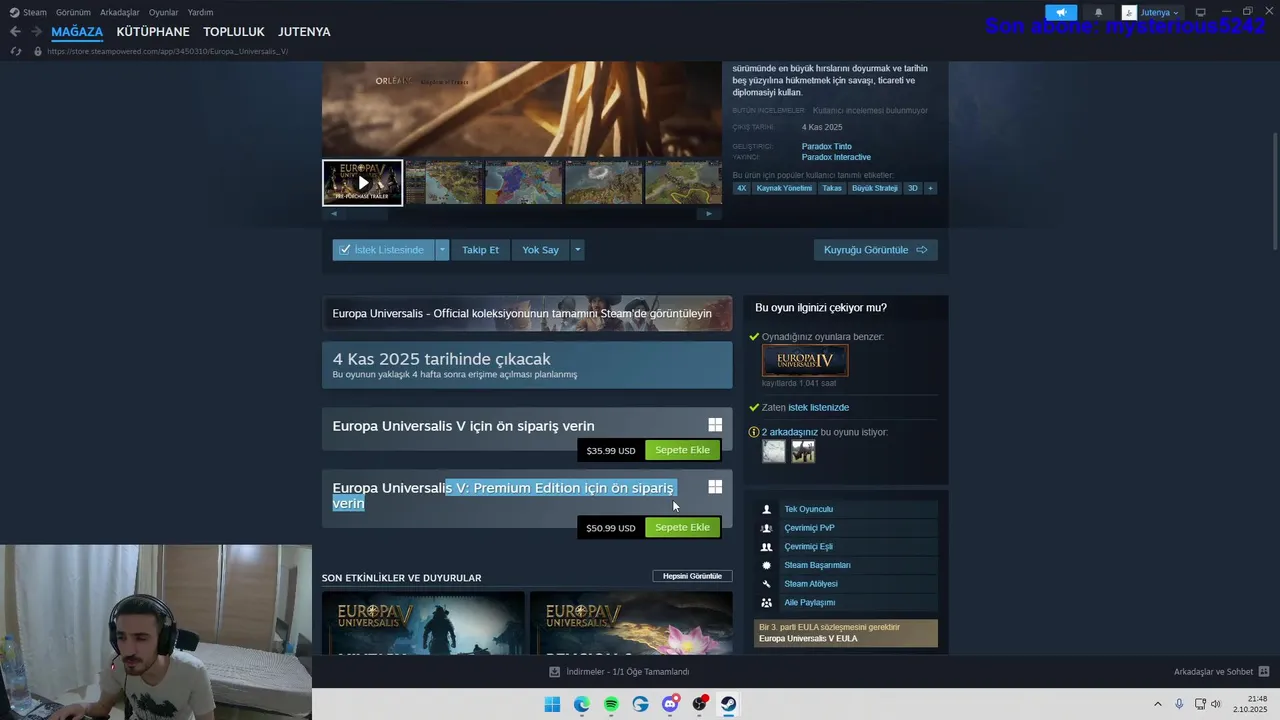Open the Paradox Tinto developer link
1280x720 pixels.
[826, 146]
